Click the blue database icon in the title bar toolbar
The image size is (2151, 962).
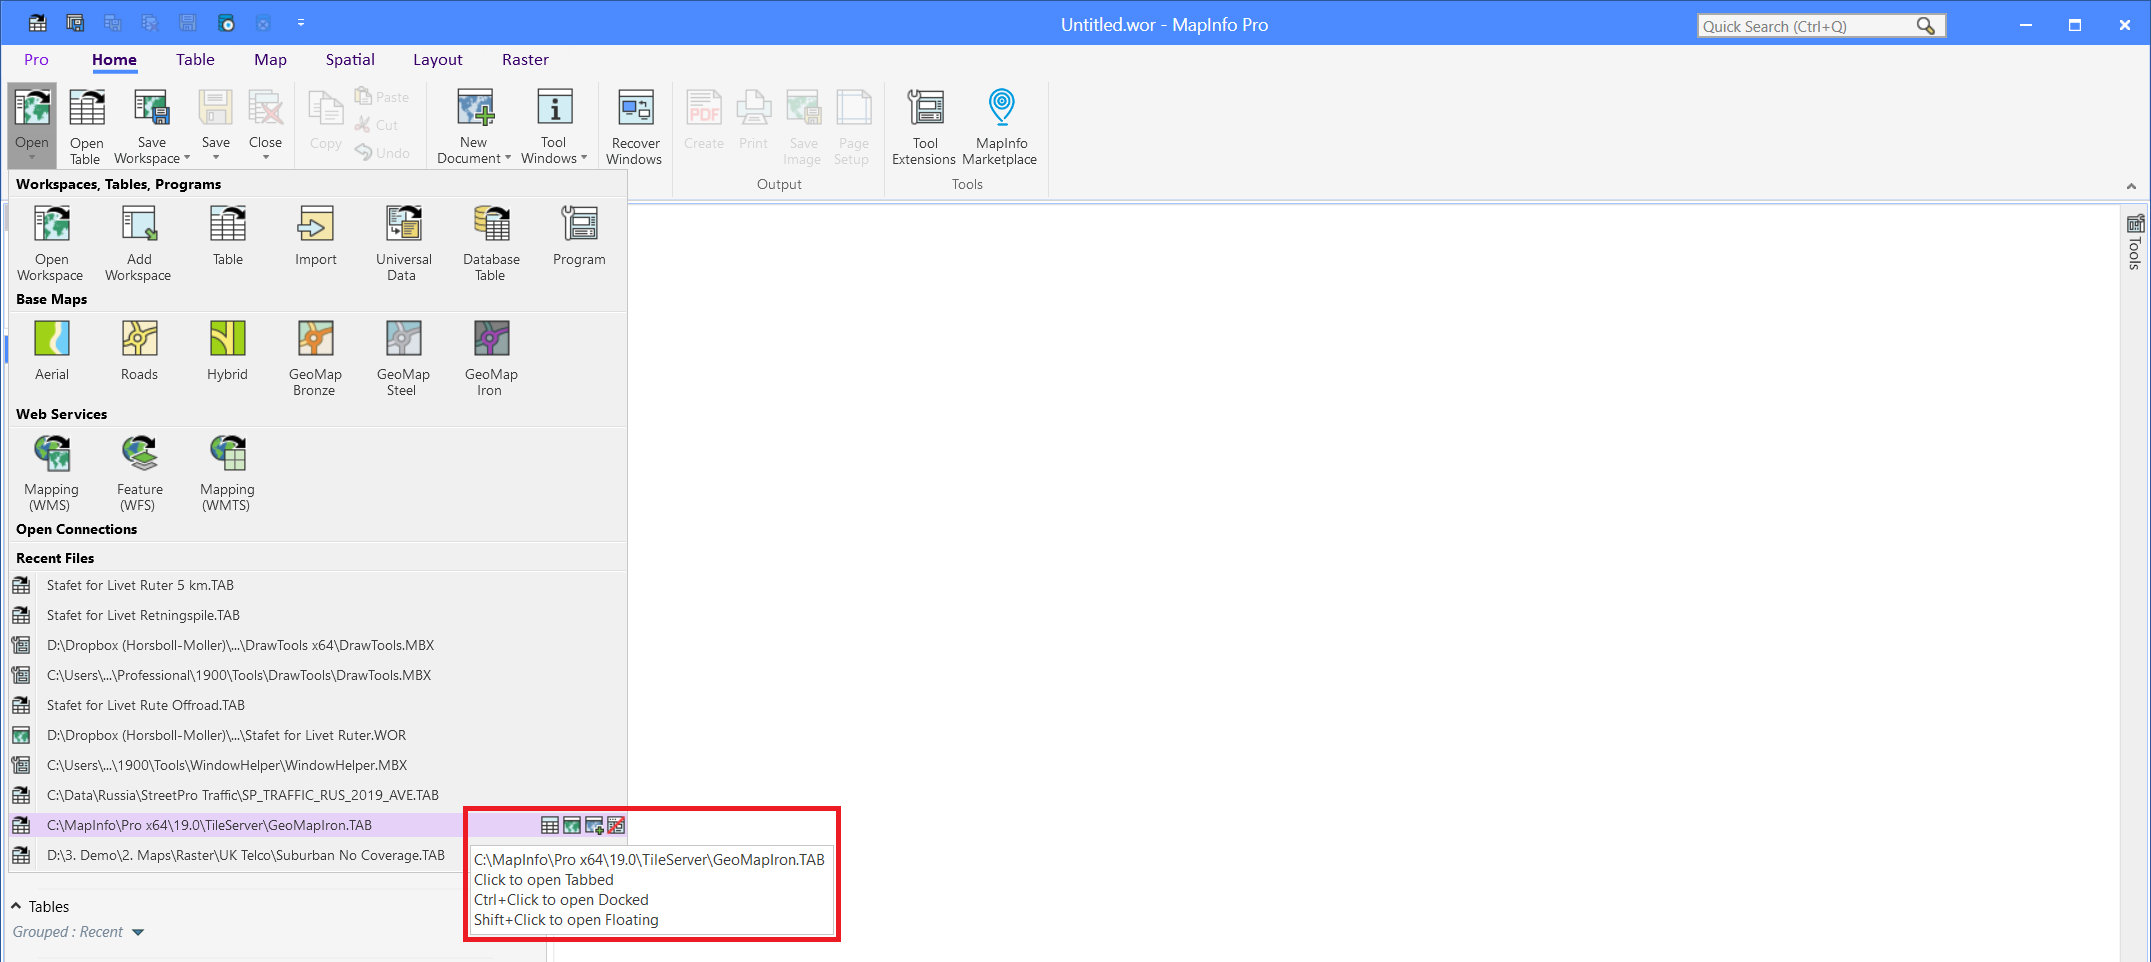click(x=226, y=23)
